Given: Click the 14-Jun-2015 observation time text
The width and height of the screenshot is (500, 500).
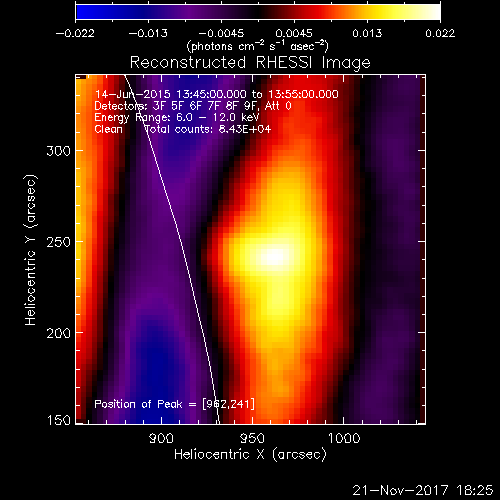Looking at the screenshot, I should (217, 95).
